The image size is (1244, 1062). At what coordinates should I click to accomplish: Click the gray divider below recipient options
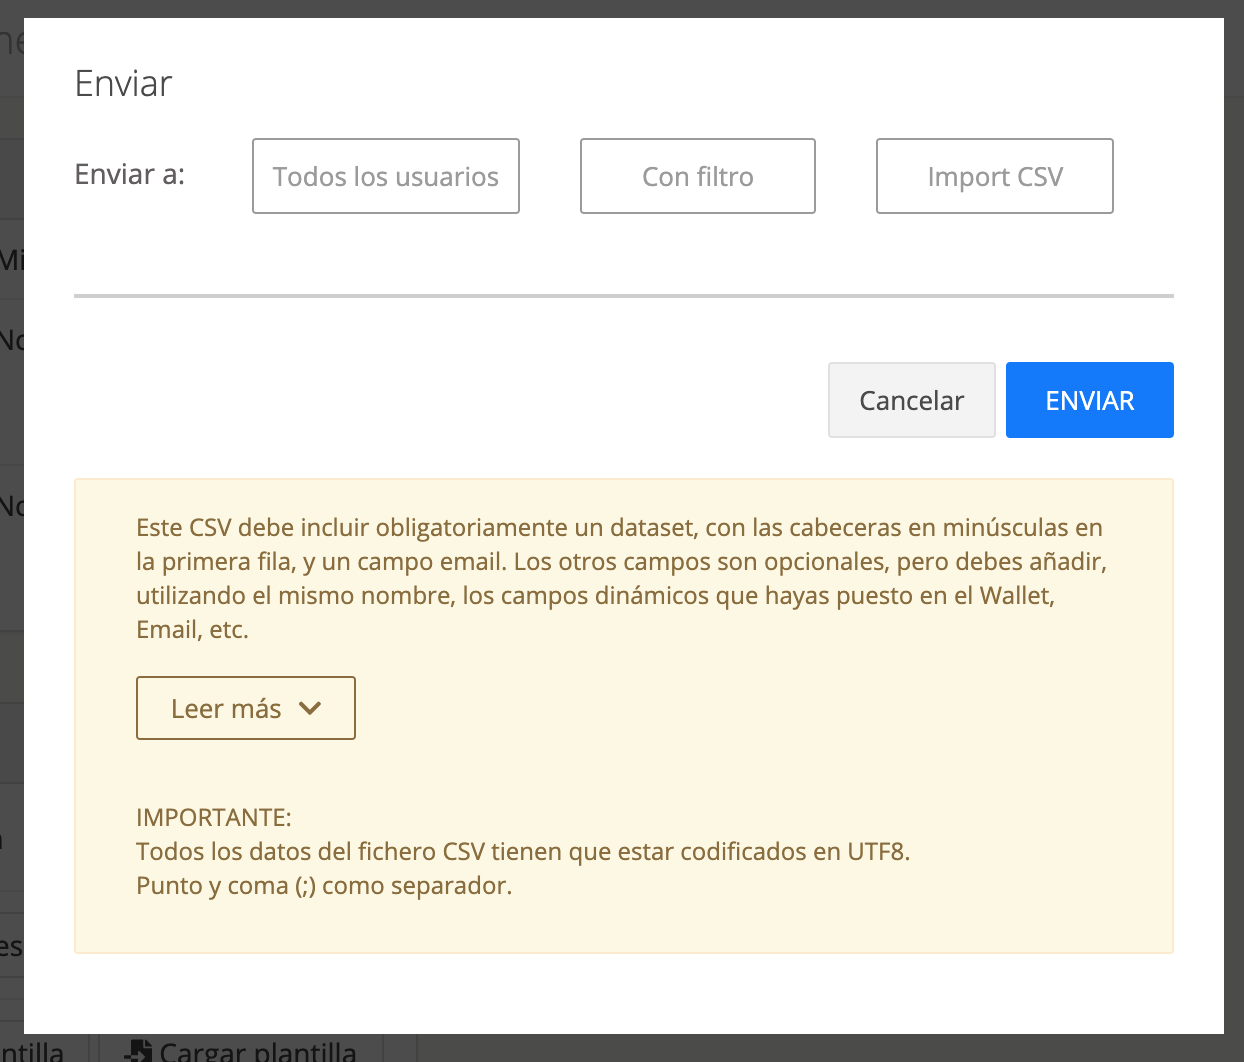point(623,296)
